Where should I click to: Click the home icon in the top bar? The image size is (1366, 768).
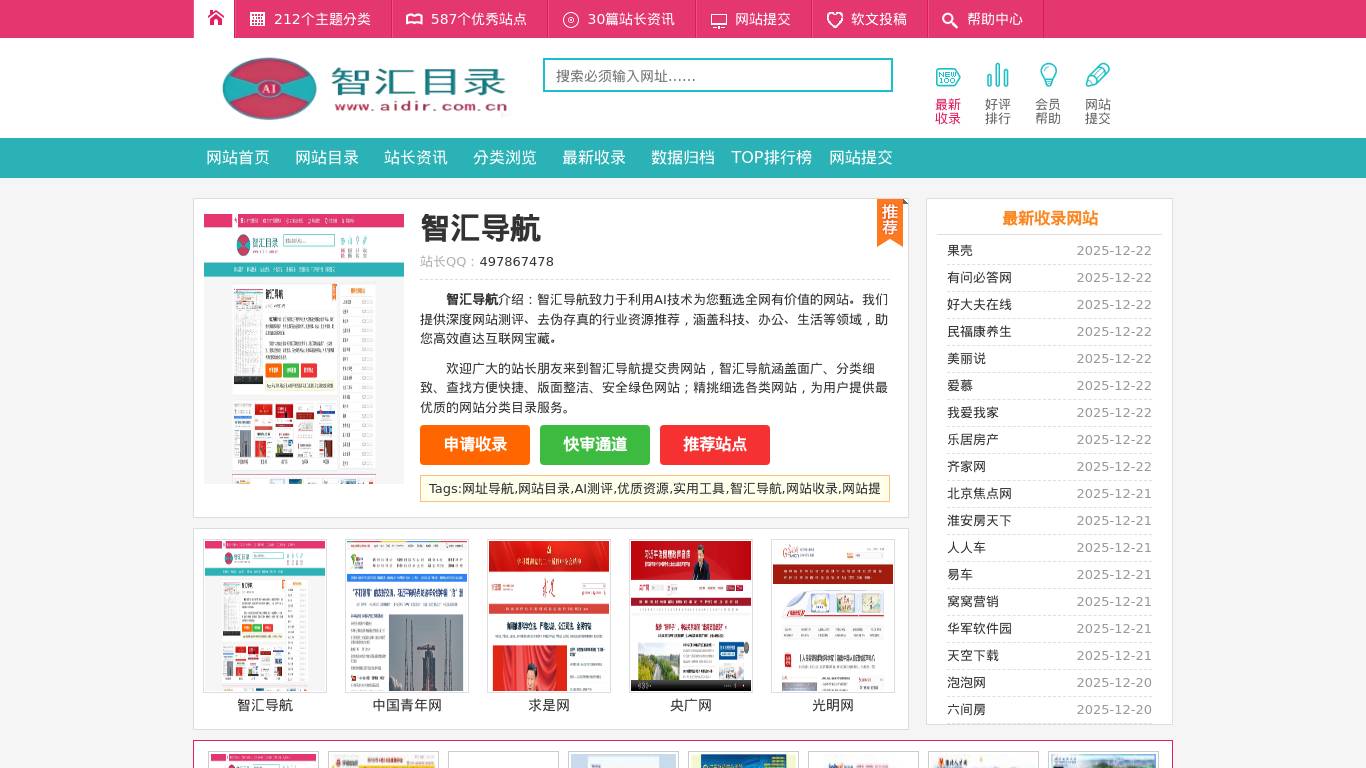pyautogui.click(x=214, y=18)
